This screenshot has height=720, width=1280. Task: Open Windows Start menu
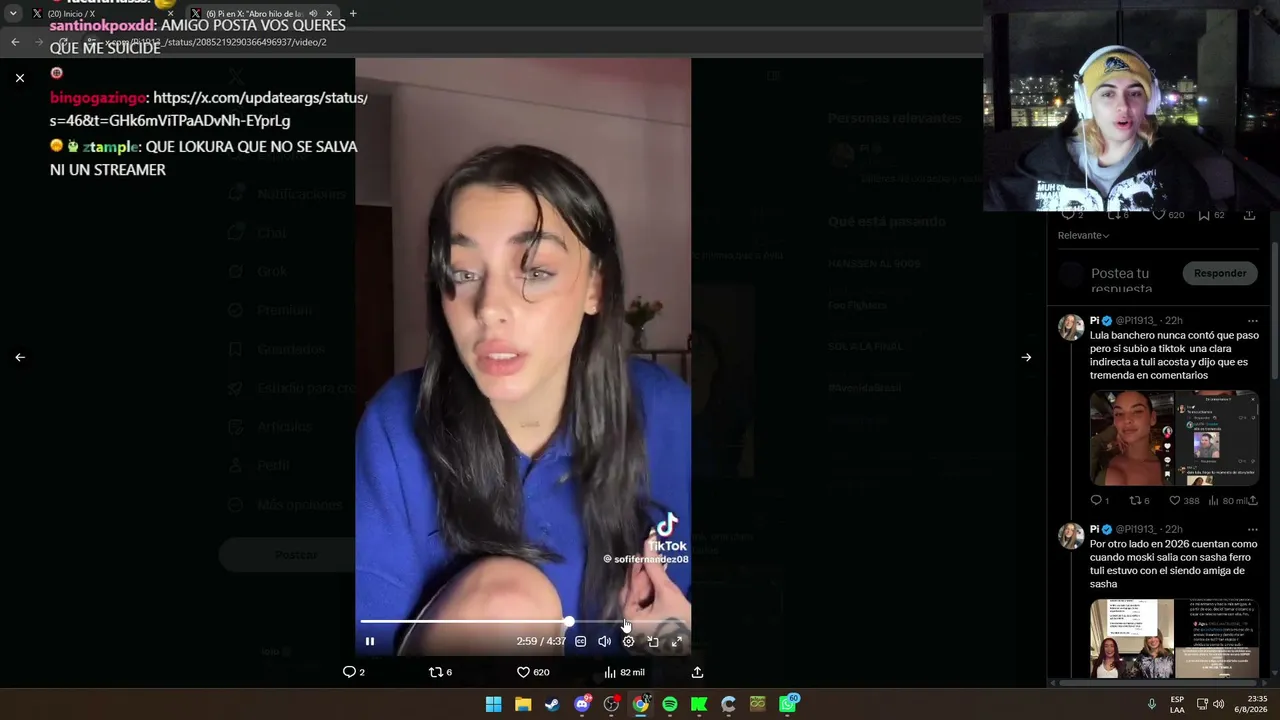494,704
